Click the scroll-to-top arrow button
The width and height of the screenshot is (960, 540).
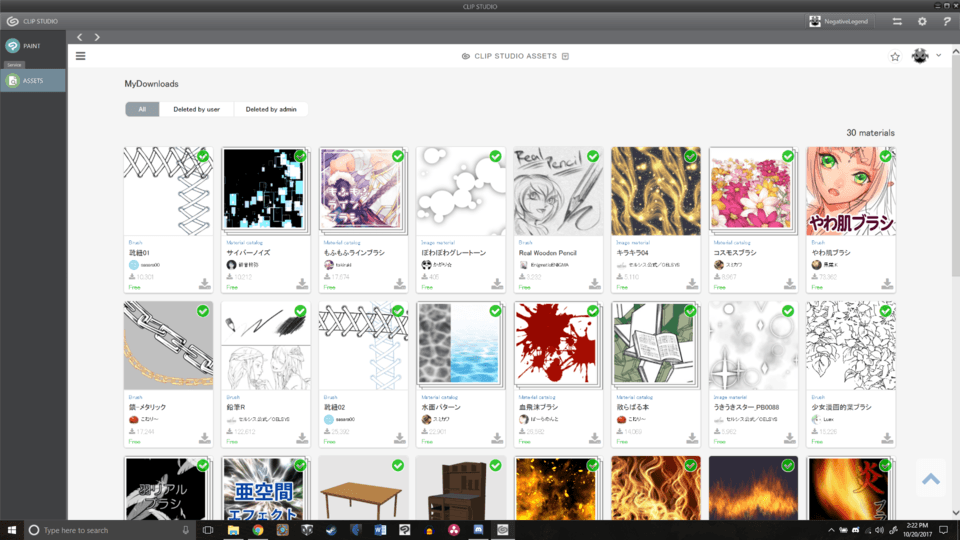930,479
